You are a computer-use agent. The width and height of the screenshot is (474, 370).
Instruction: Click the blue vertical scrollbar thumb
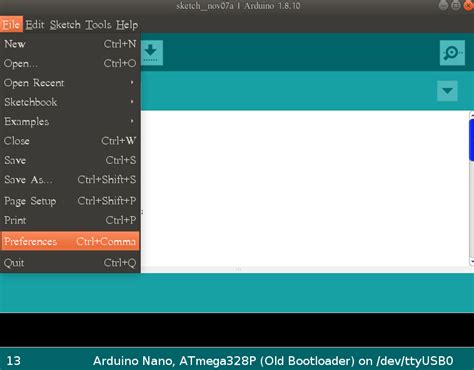(x=471, y=140)
